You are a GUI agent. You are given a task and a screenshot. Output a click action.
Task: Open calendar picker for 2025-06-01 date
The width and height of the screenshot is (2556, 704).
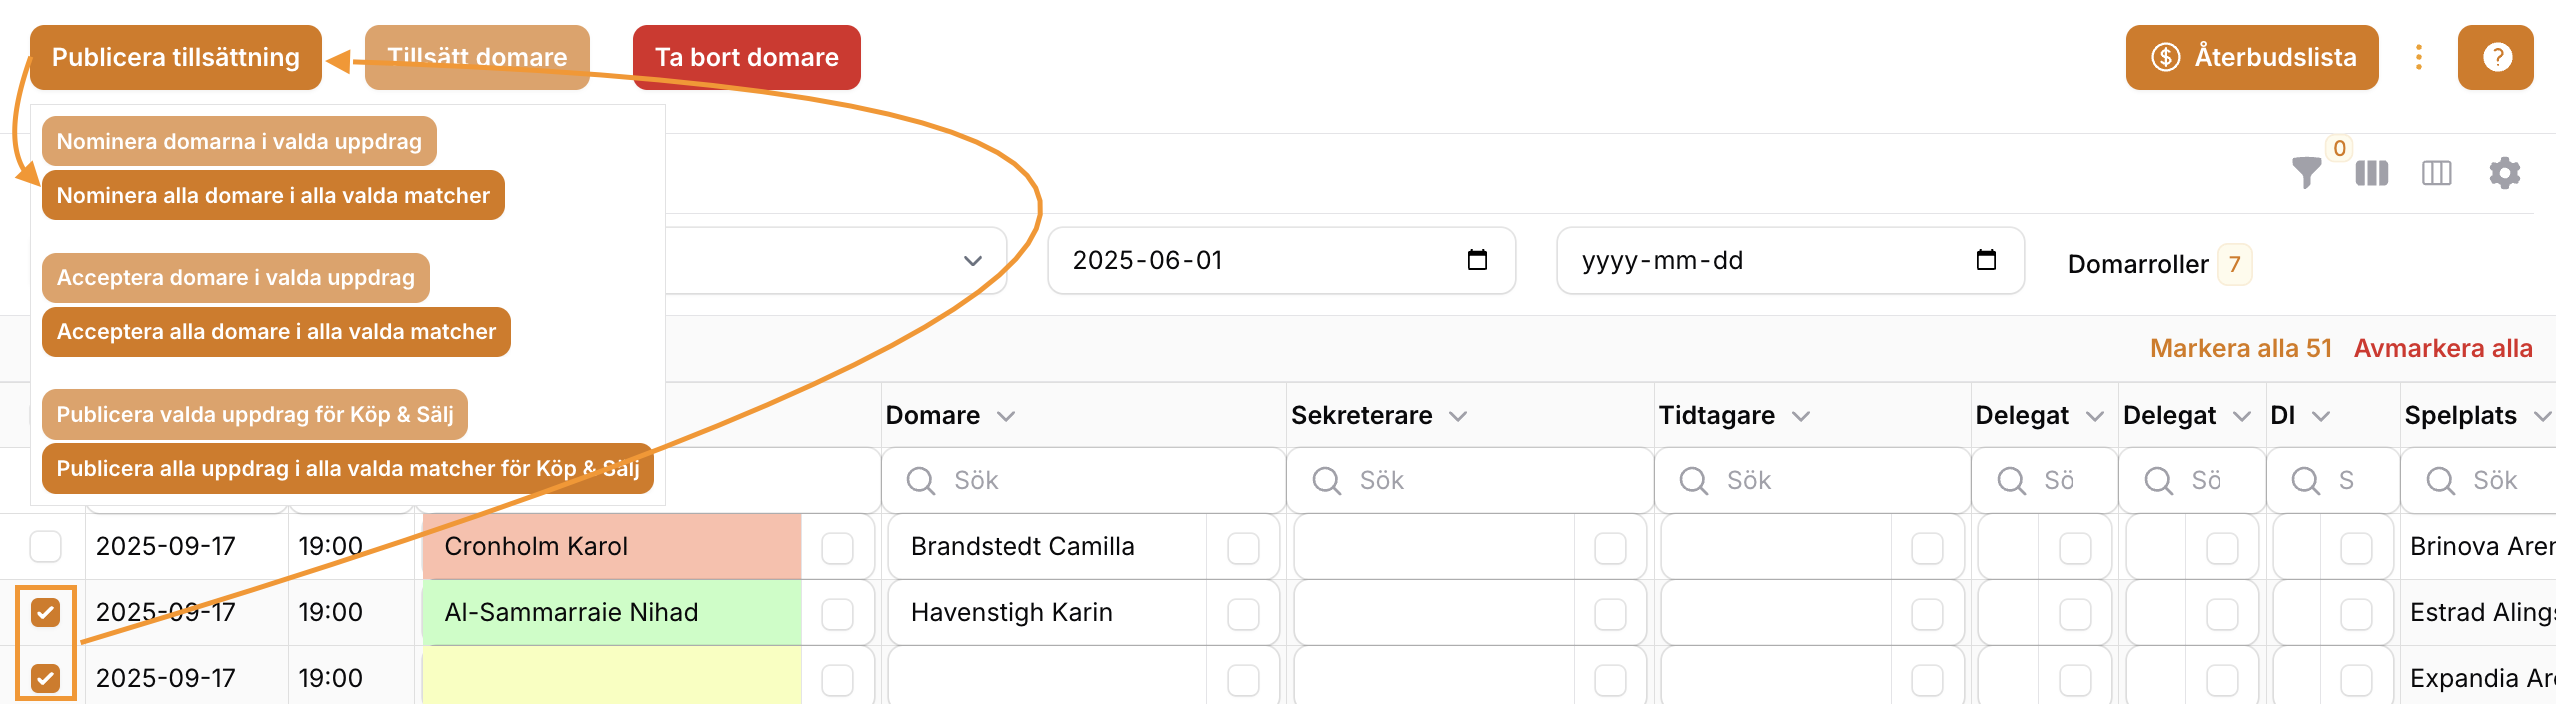tap(1477, 260)
